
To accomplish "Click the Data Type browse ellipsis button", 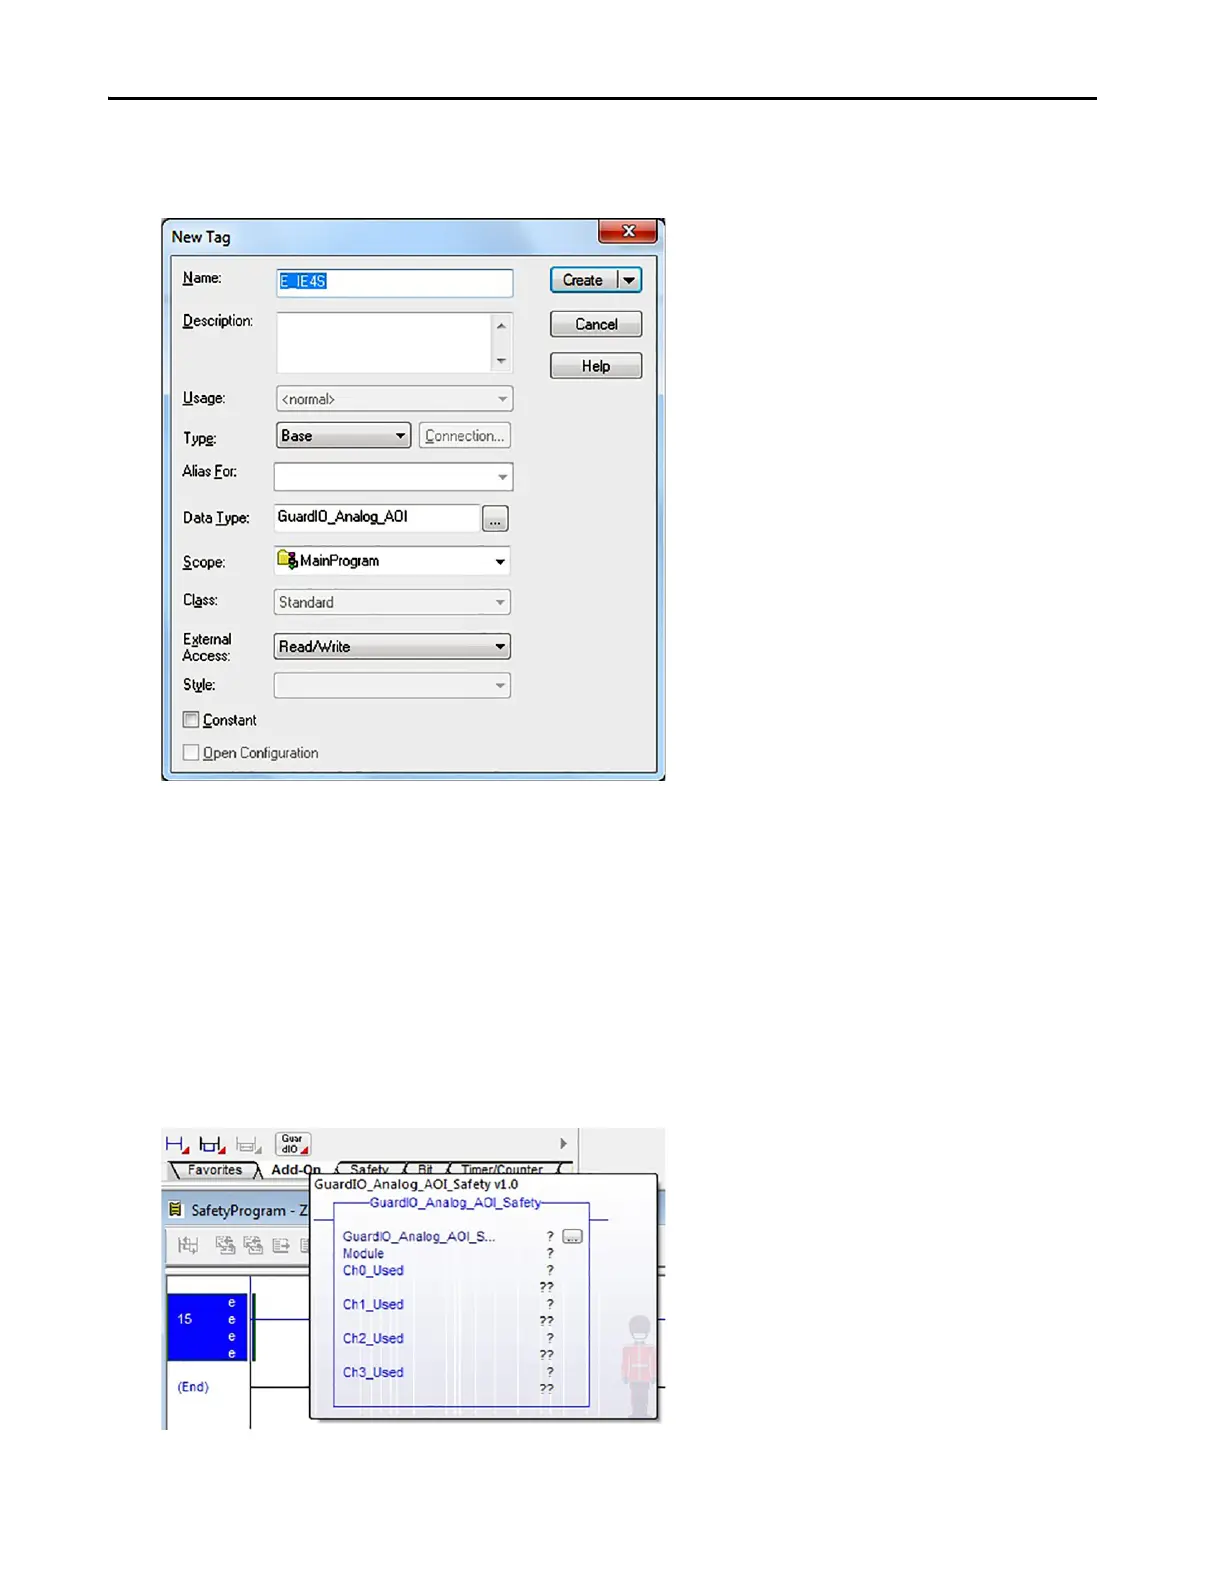I will 495,519.
